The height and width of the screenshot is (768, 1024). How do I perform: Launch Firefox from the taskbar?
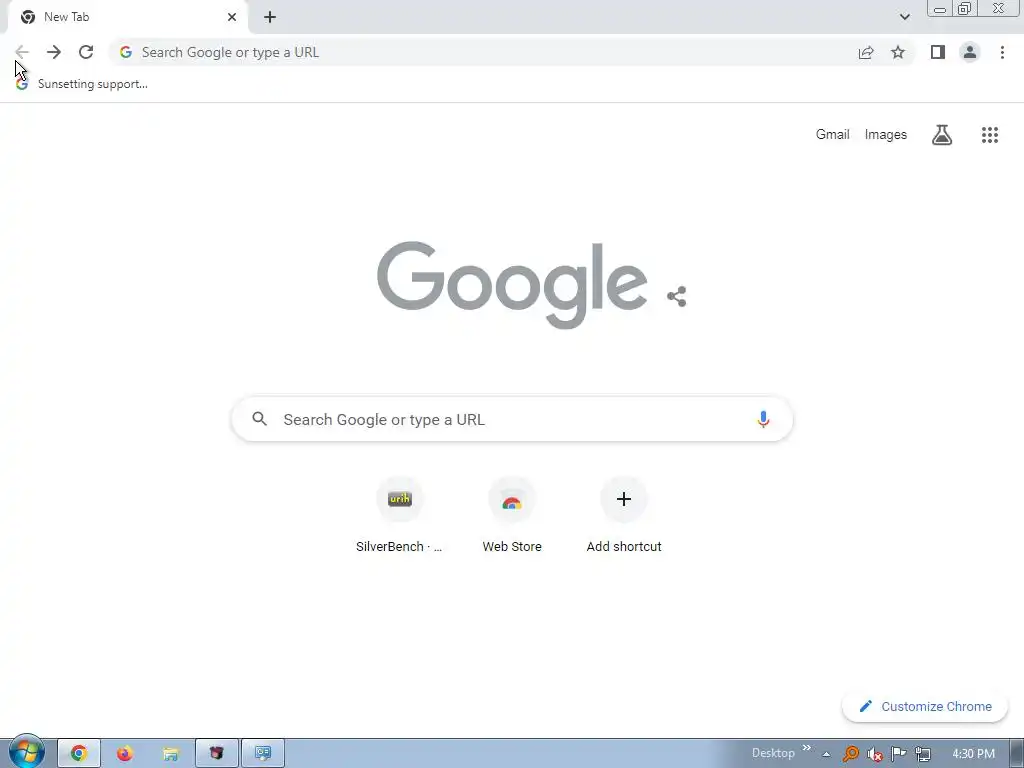125,754
